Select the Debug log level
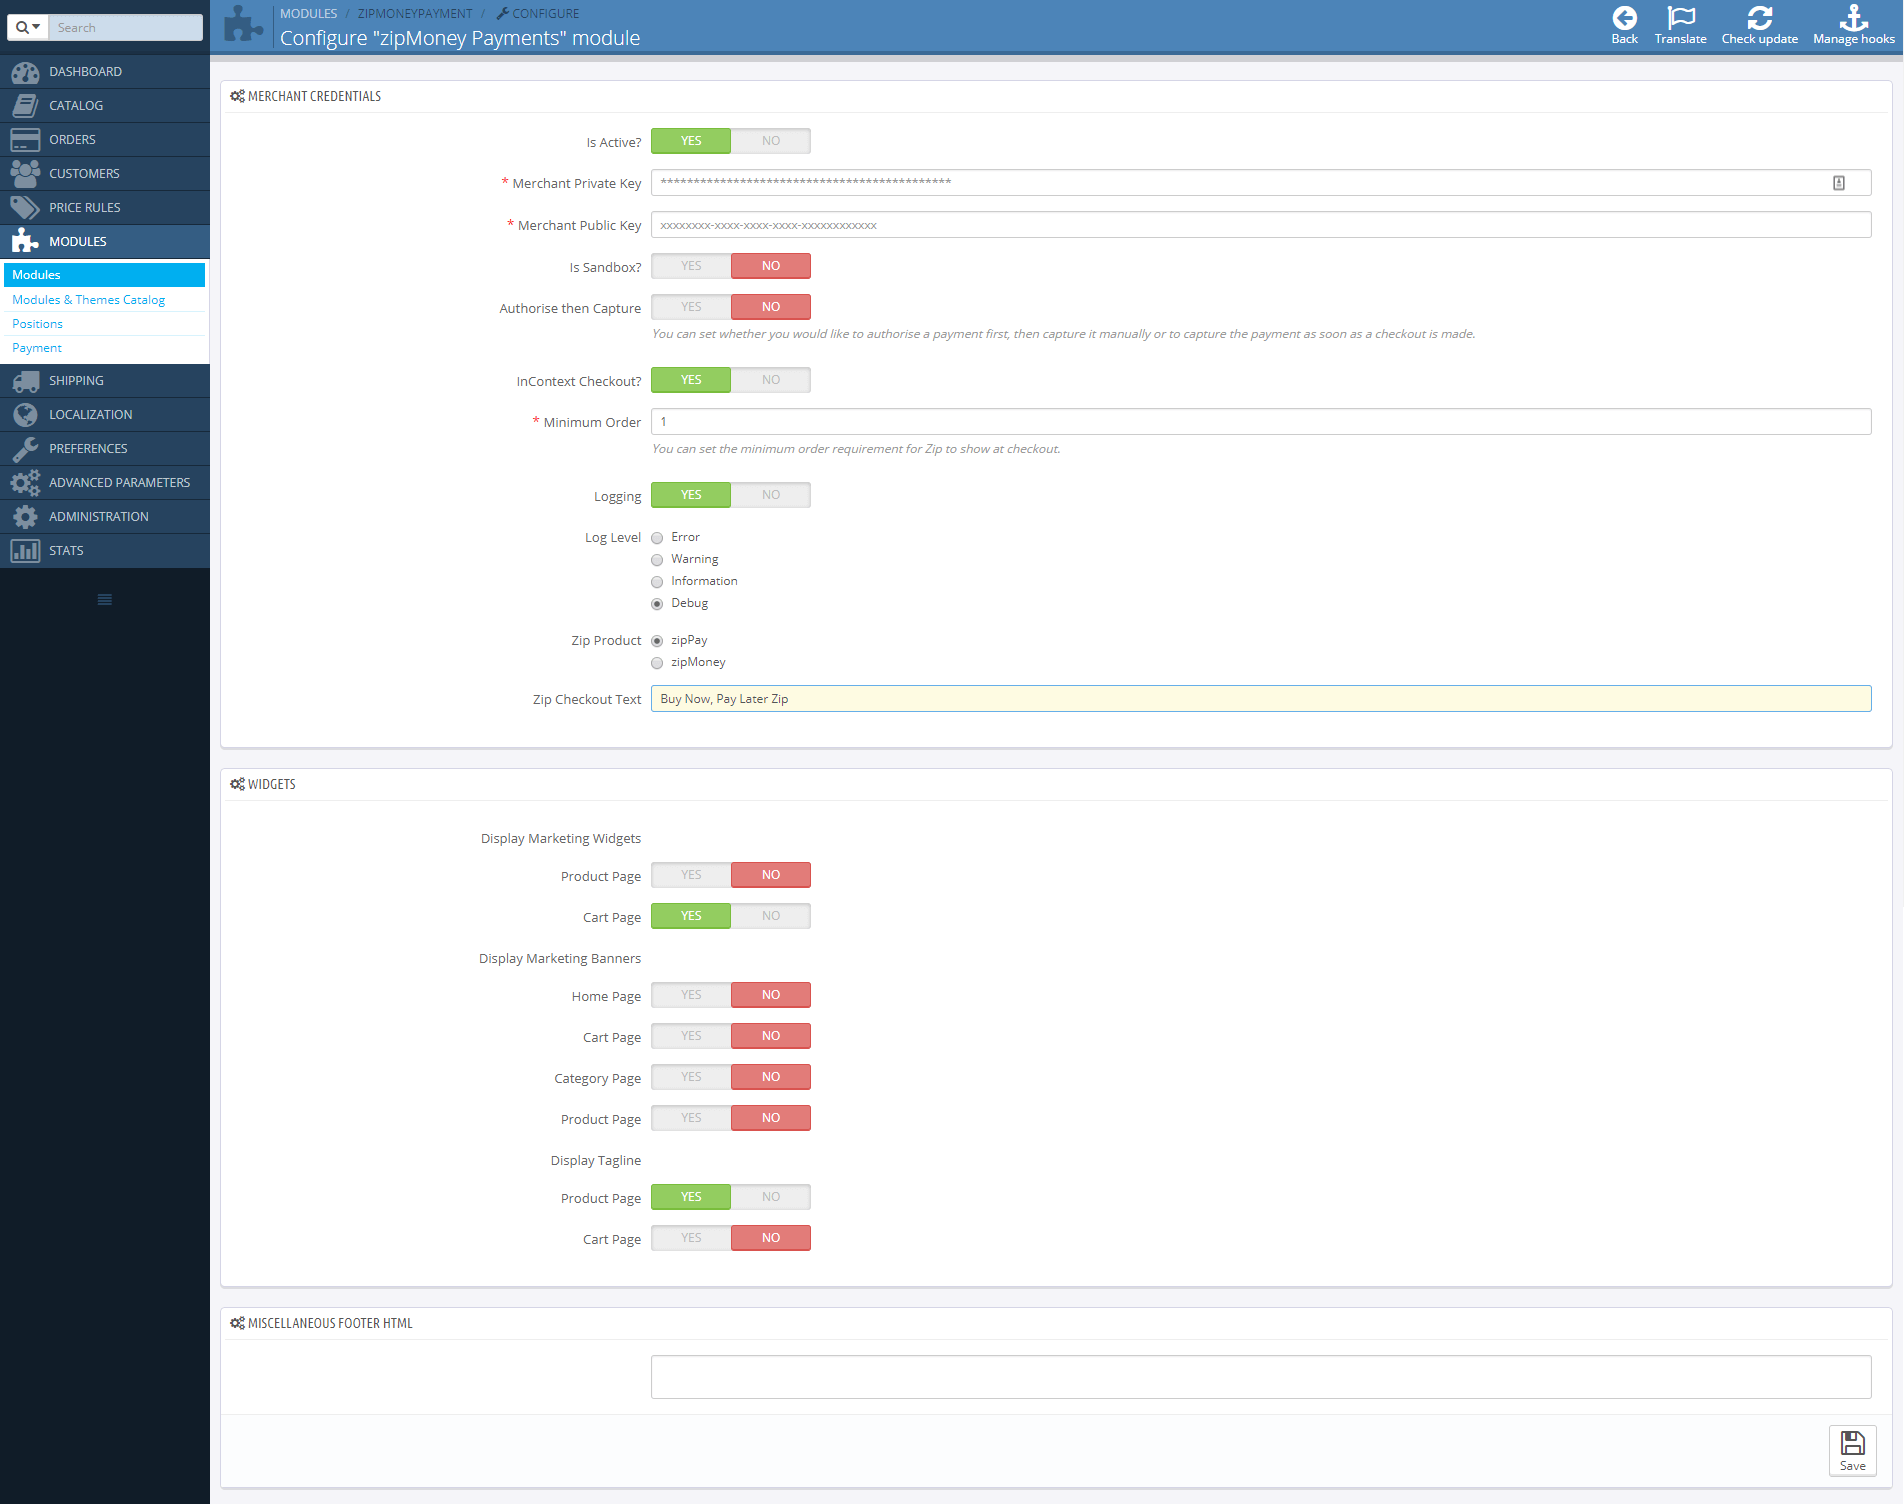The height and width of the screenshot is (1504, 1904). (657, 604)
